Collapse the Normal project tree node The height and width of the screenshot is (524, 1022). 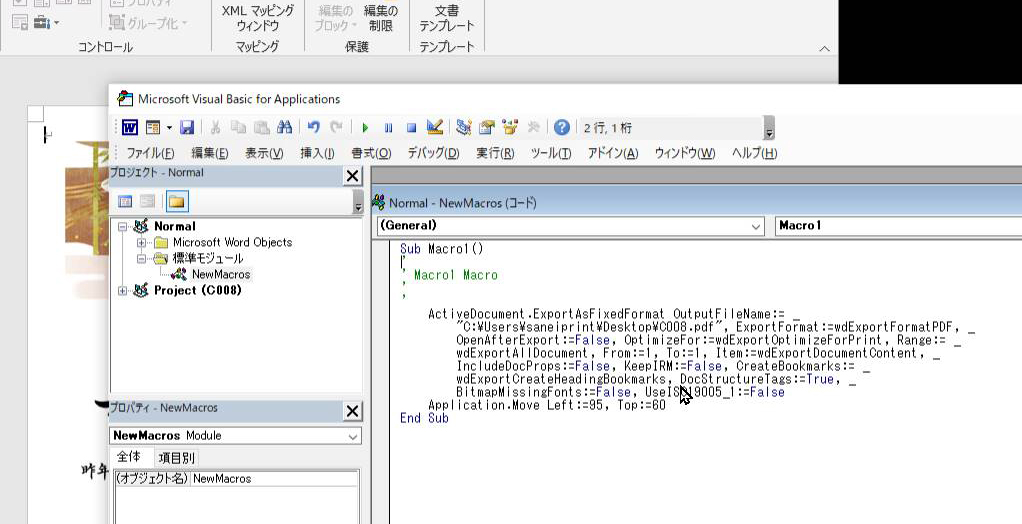123,227
